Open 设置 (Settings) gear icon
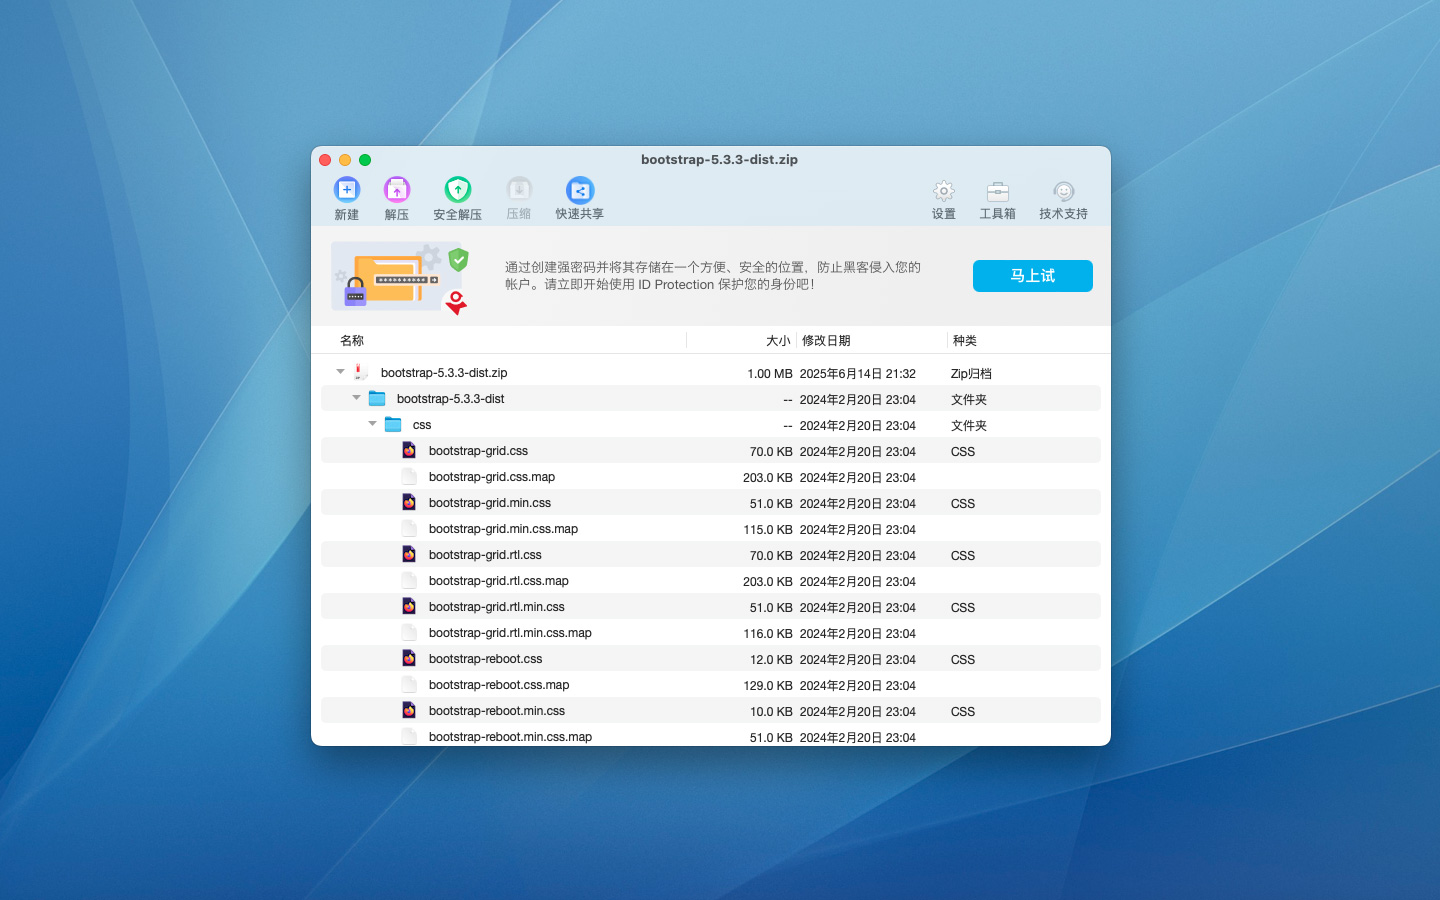 point(944,191)
